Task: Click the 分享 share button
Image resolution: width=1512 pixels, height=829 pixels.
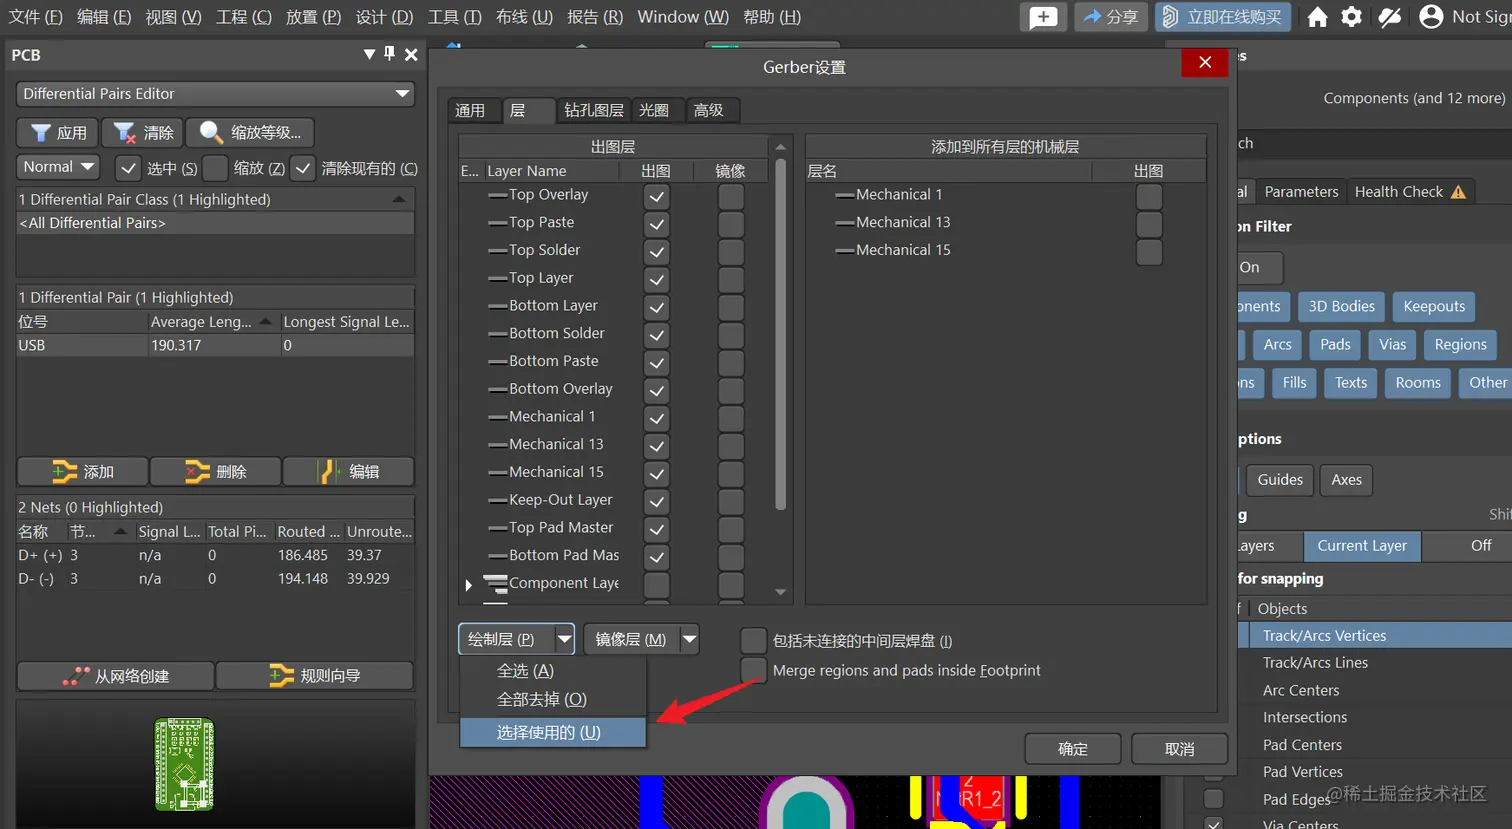Action: pyautogui.click(x=1110, y=17)
